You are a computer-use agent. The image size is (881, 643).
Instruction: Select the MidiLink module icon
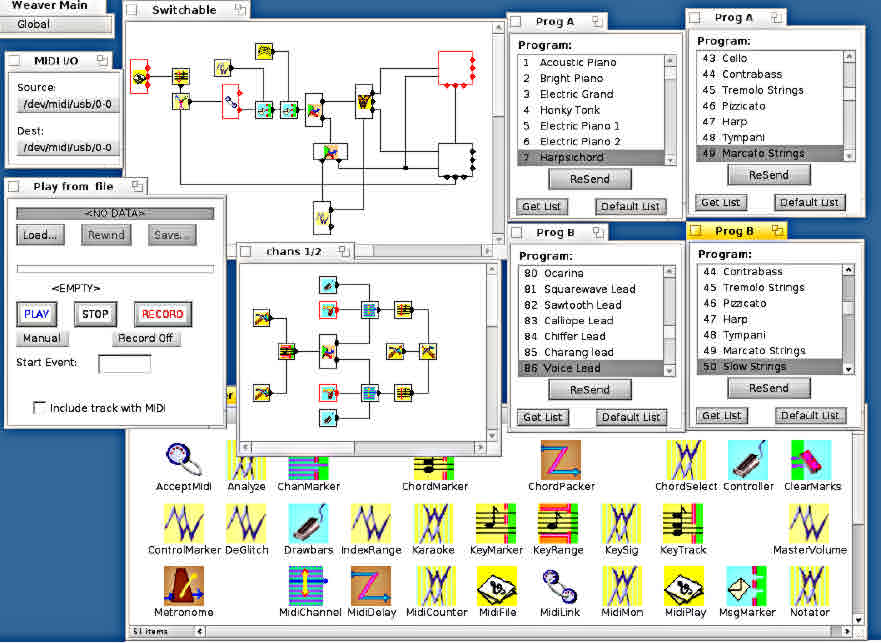tap(559, 586)
